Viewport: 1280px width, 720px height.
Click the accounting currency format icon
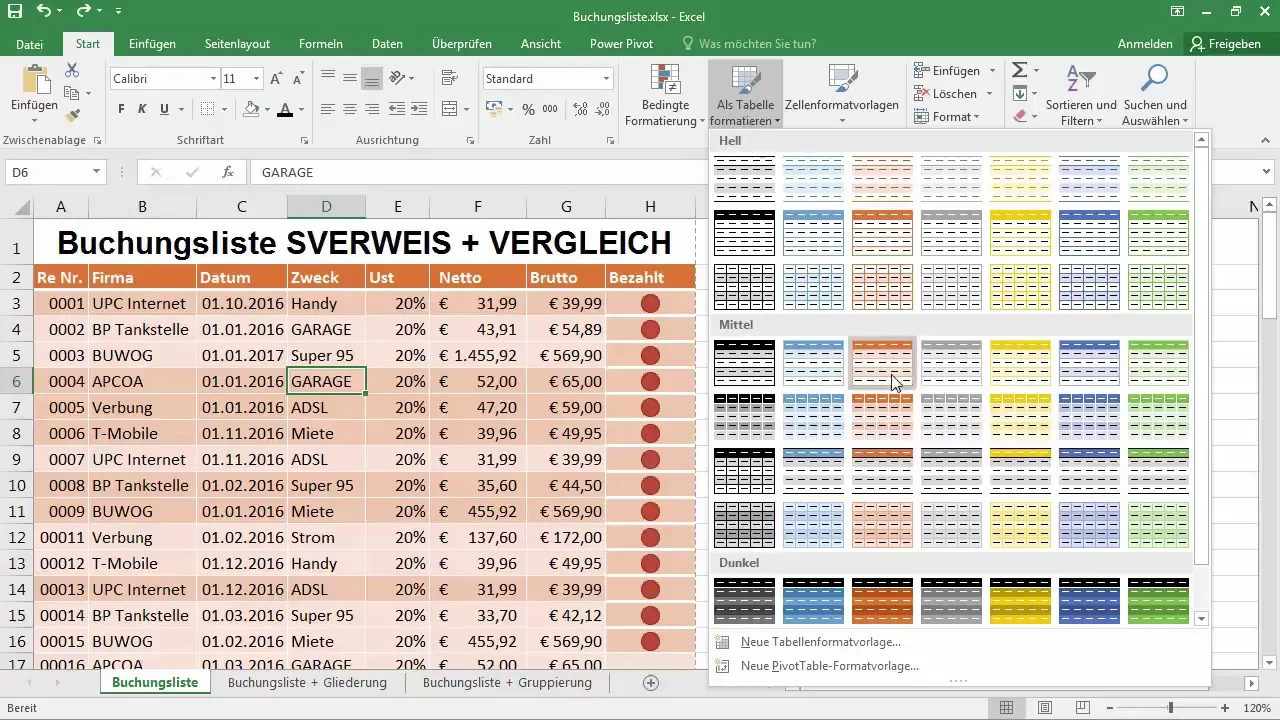493,109
